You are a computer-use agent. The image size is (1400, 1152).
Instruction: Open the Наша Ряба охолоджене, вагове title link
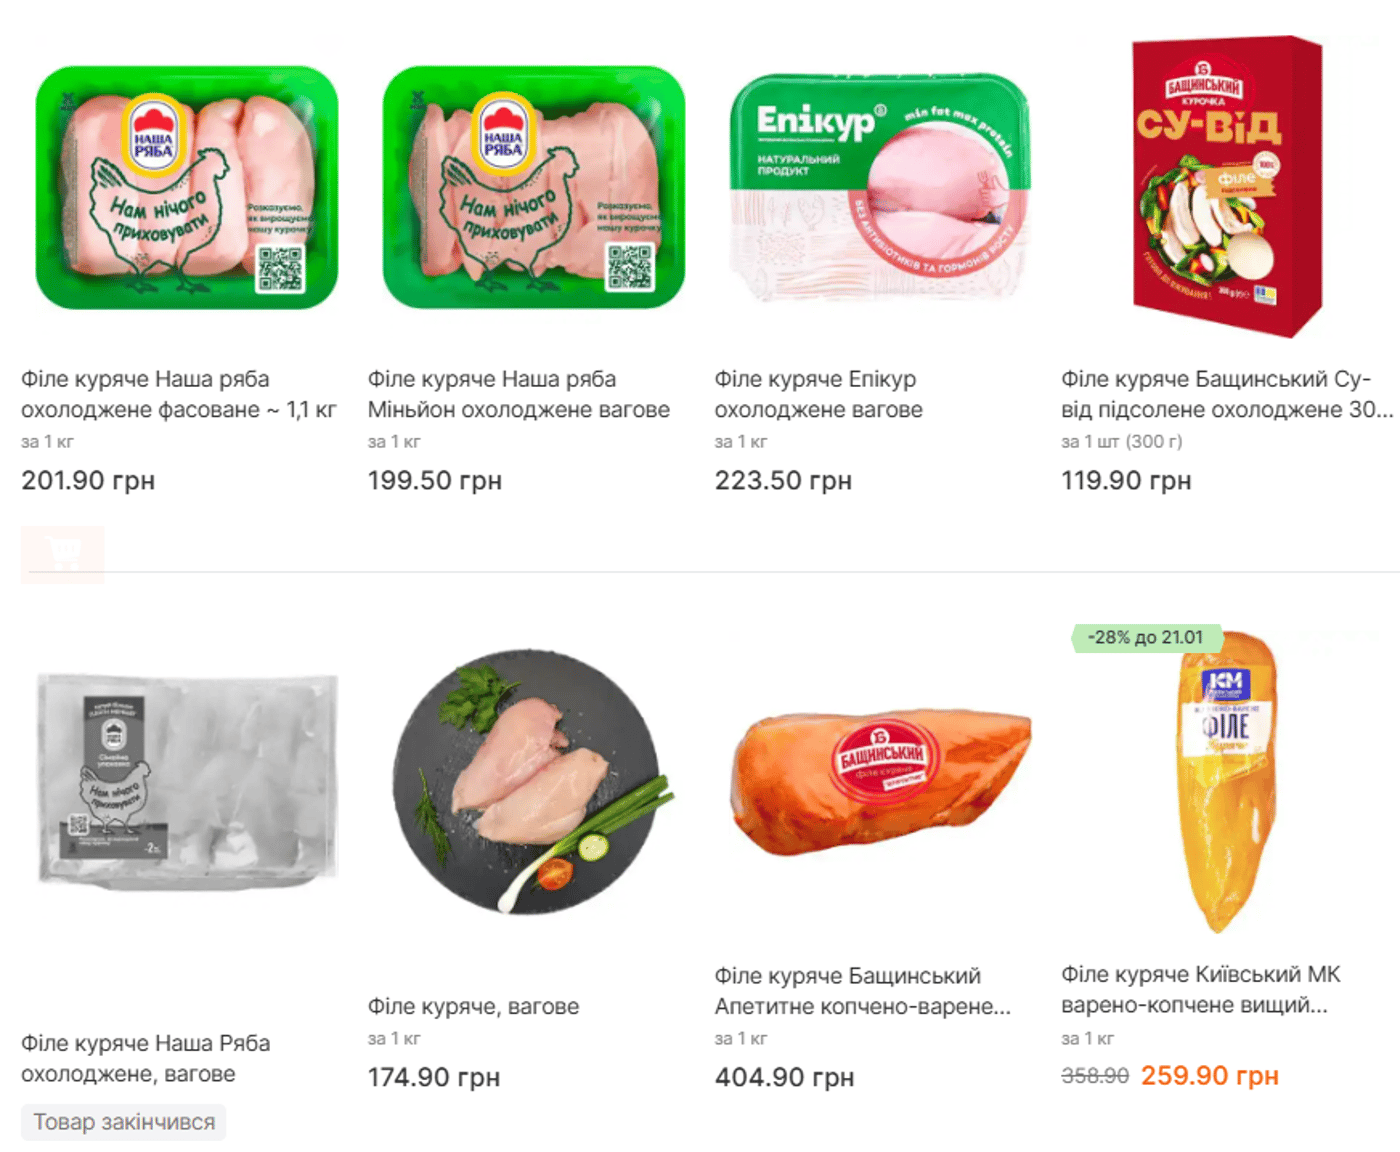146,1058
